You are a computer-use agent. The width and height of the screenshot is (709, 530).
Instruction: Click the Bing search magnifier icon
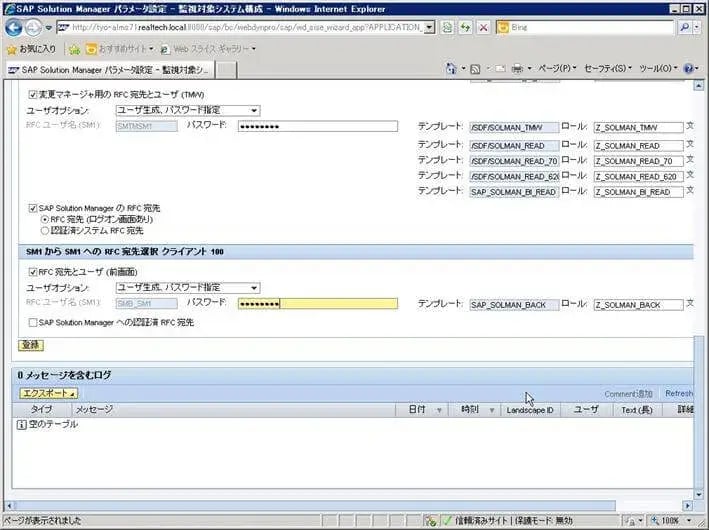[x=684, y=28]
